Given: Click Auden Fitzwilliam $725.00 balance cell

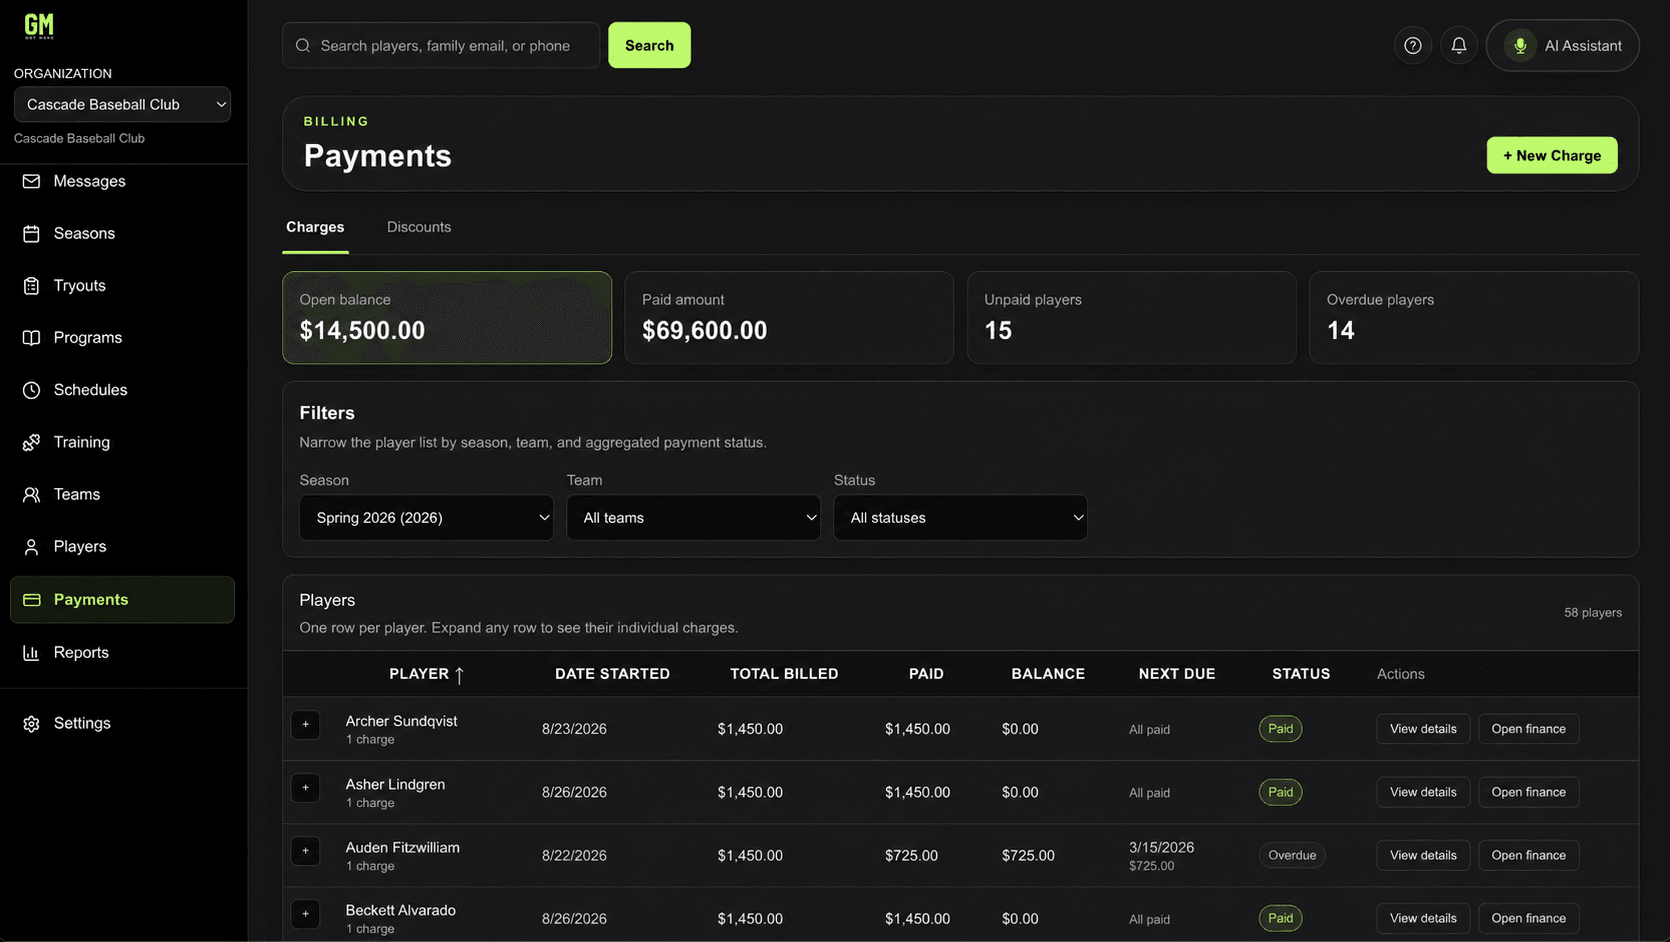Looking at the screenshot, I should click(x=1028, y=855).
